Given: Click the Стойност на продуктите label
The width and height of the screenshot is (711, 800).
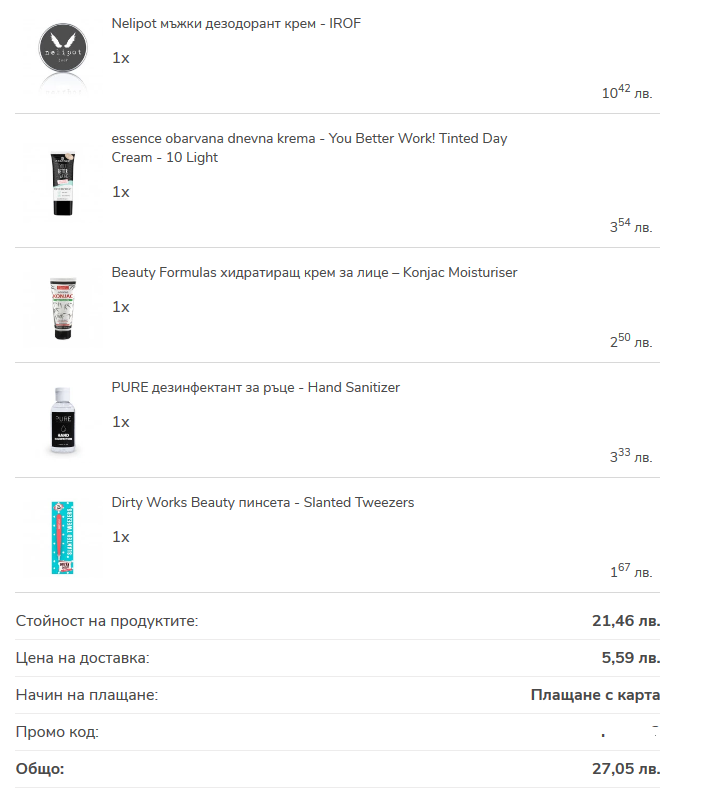Looking at the screenshot, I should (107, 621).
